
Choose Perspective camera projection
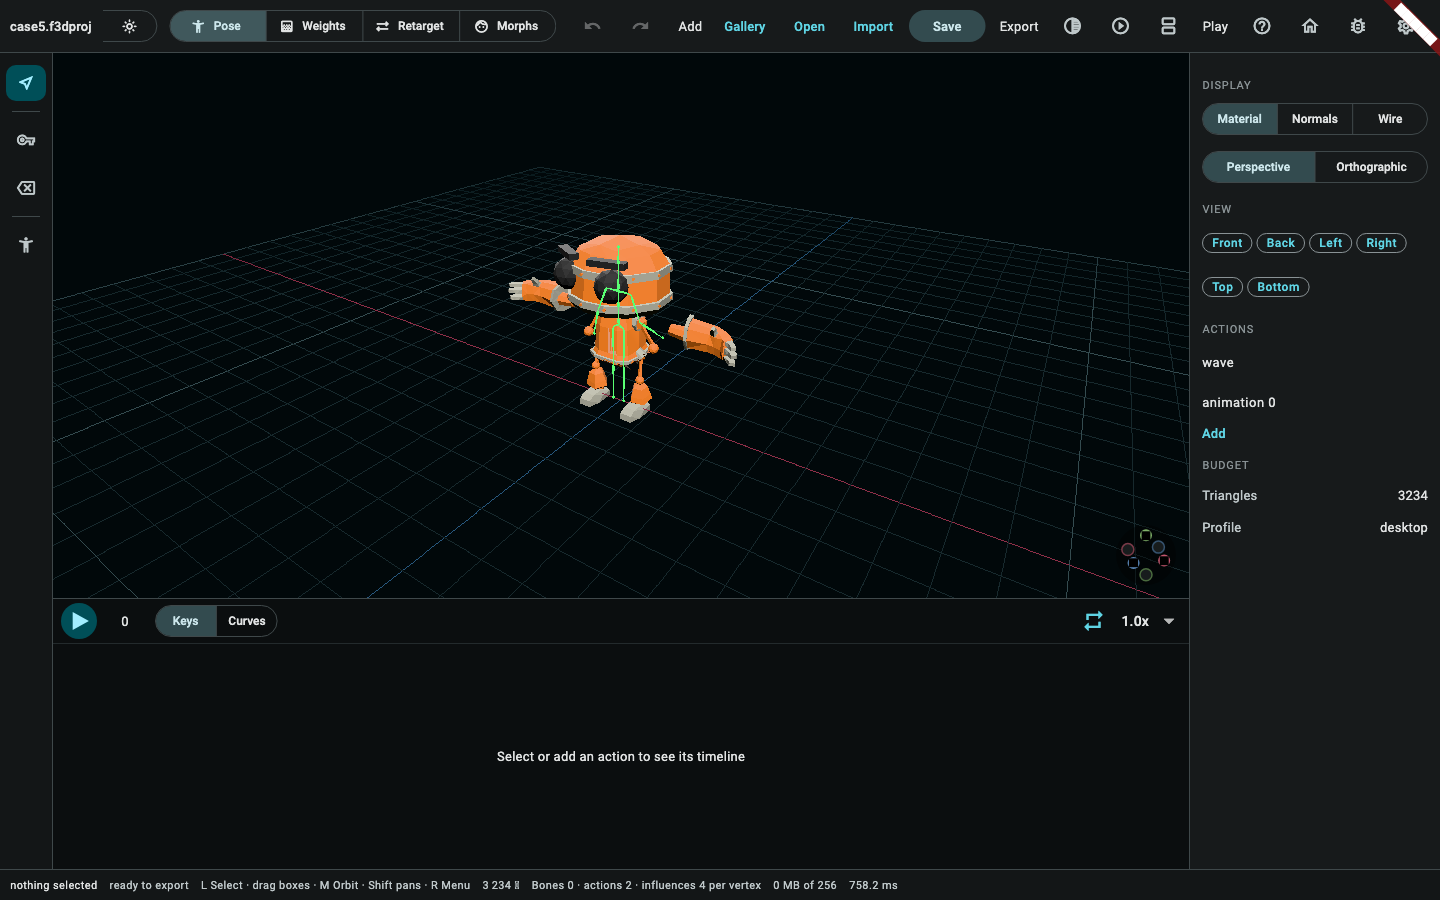click(1259, 167)
